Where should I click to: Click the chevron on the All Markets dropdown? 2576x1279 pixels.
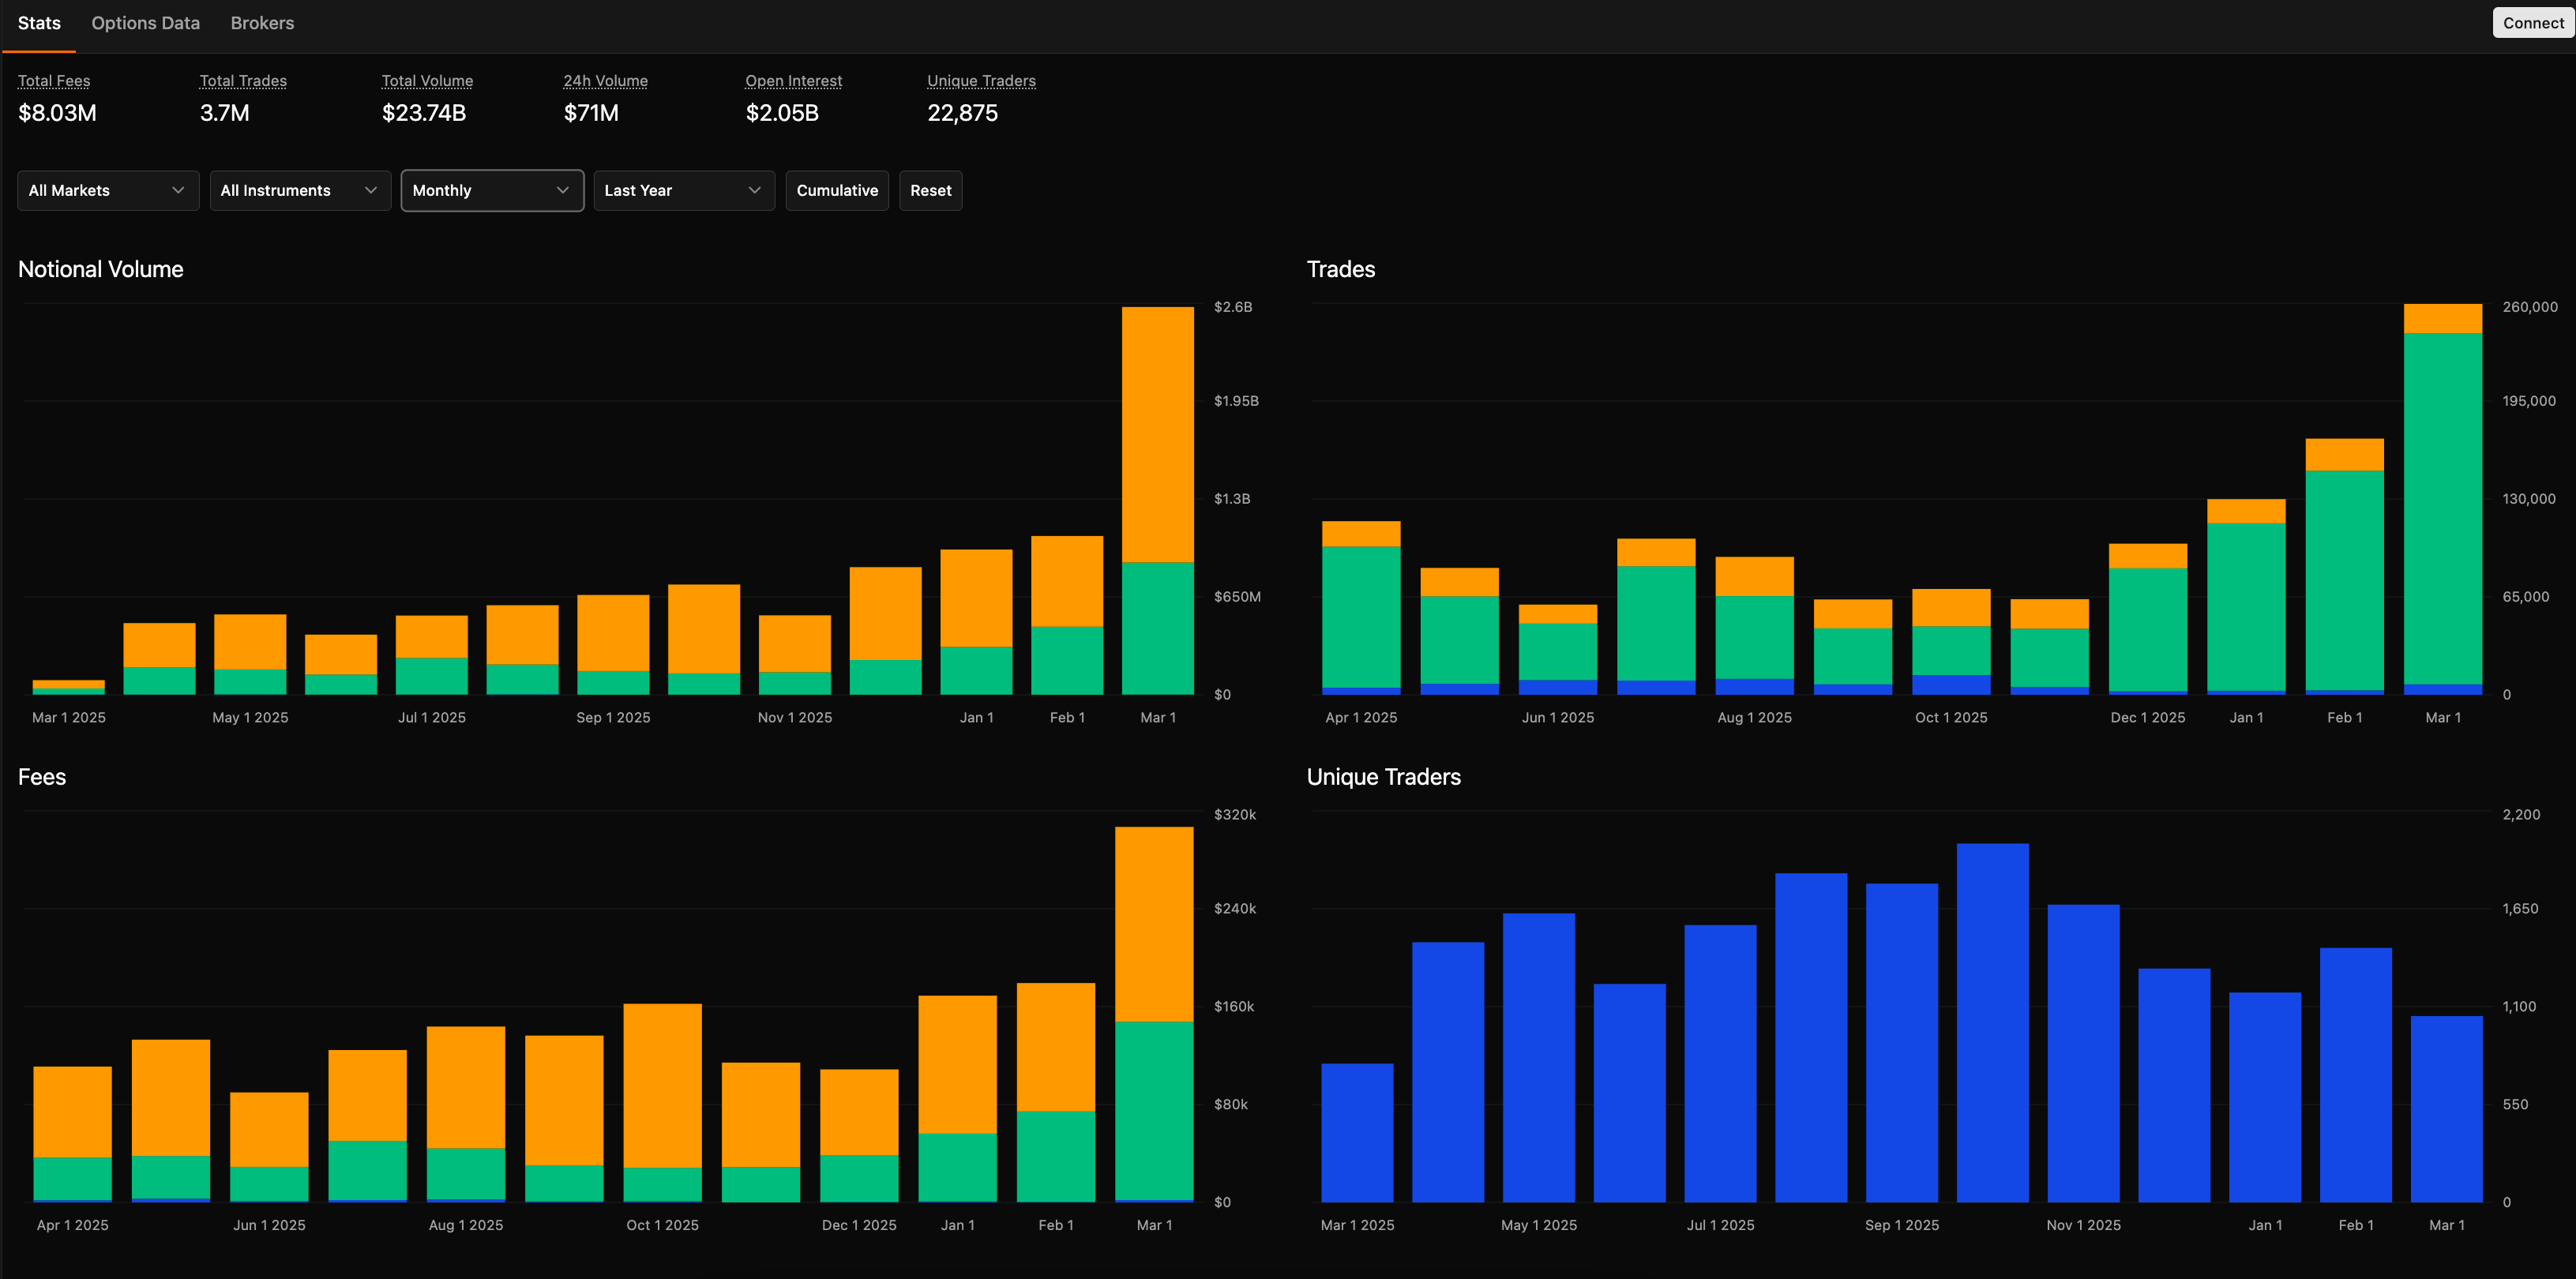[178, 190]
